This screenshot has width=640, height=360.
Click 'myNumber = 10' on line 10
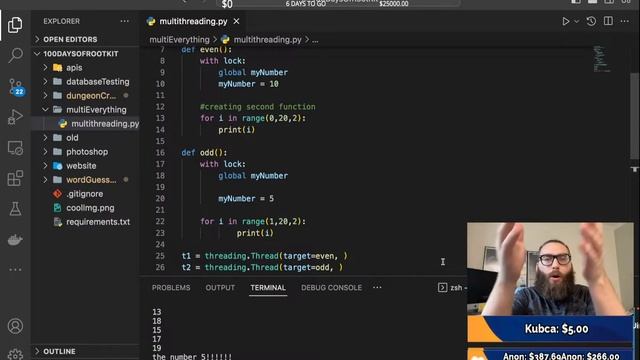pyautogui.click(x=248, y=84)
